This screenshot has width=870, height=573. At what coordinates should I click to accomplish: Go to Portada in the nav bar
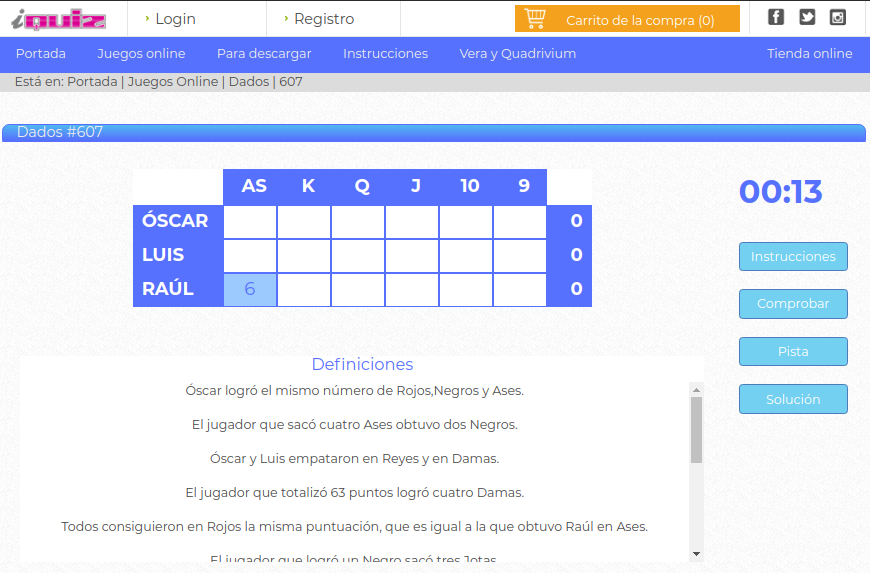tap(41, 54)
